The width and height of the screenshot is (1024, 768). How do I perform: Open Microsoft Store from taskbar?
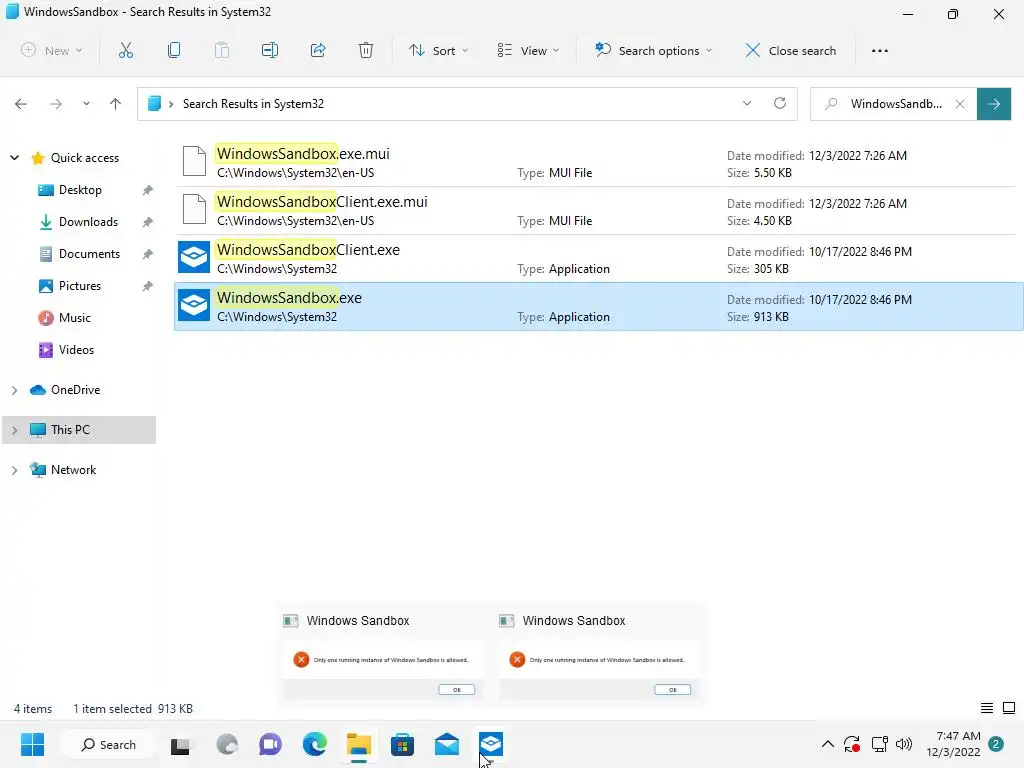[402, 744]
